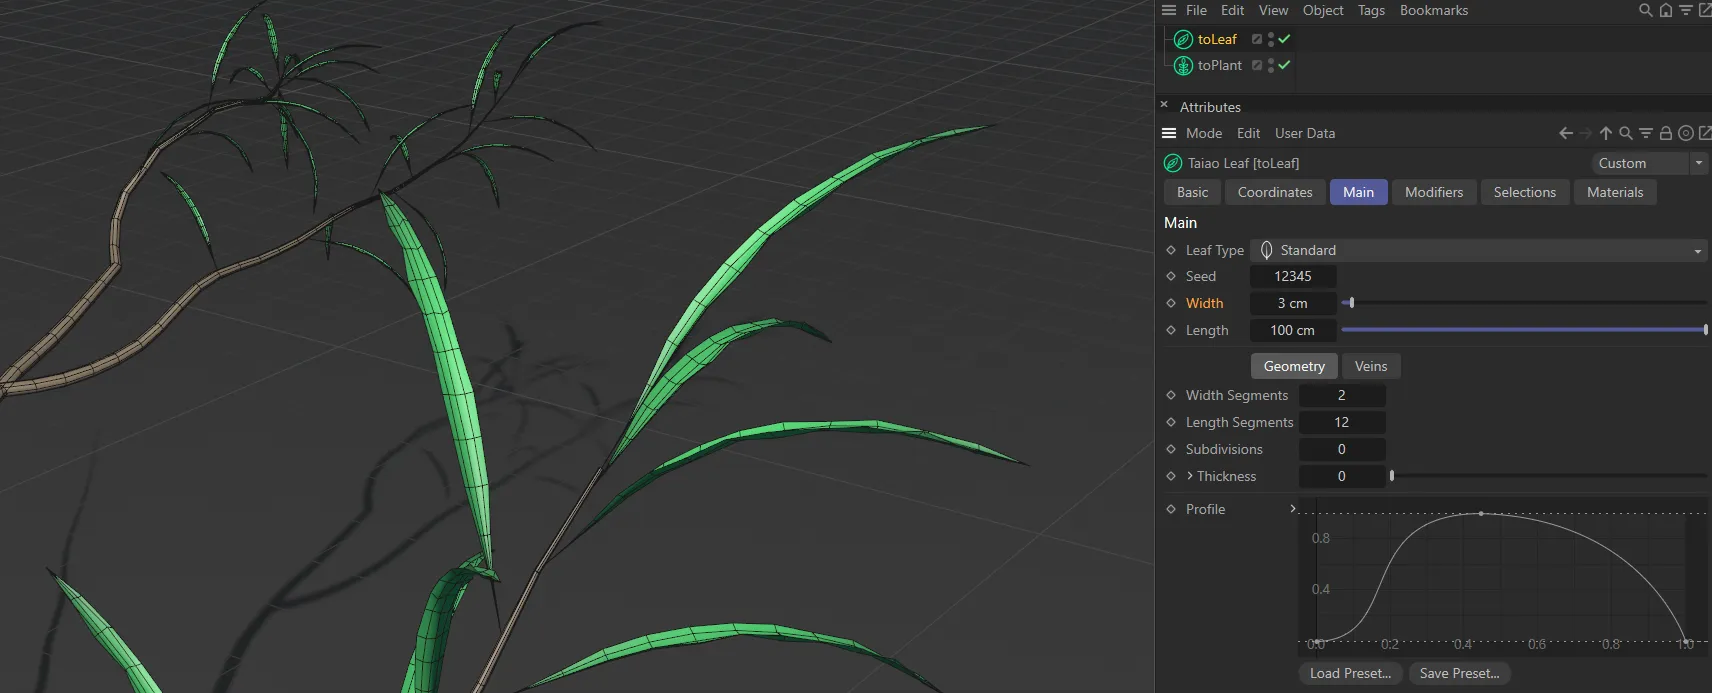Open the Object Manager Edit menu

click(x=1232, y=10)
